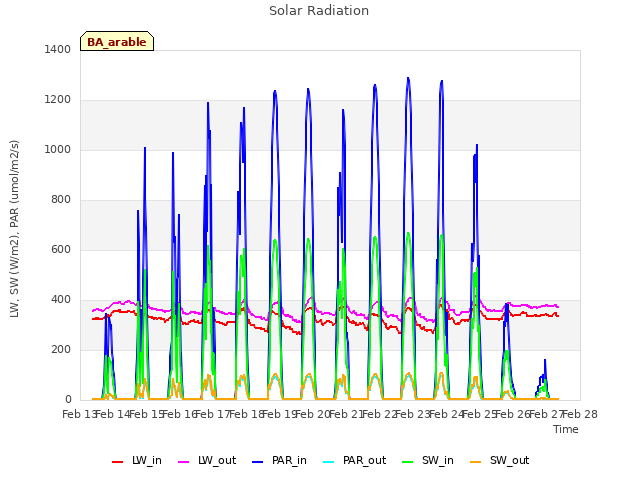Click the PAR_out legend label
This screenshot has width=640, height=480.
pyautogui.click(x=364, y=460)
